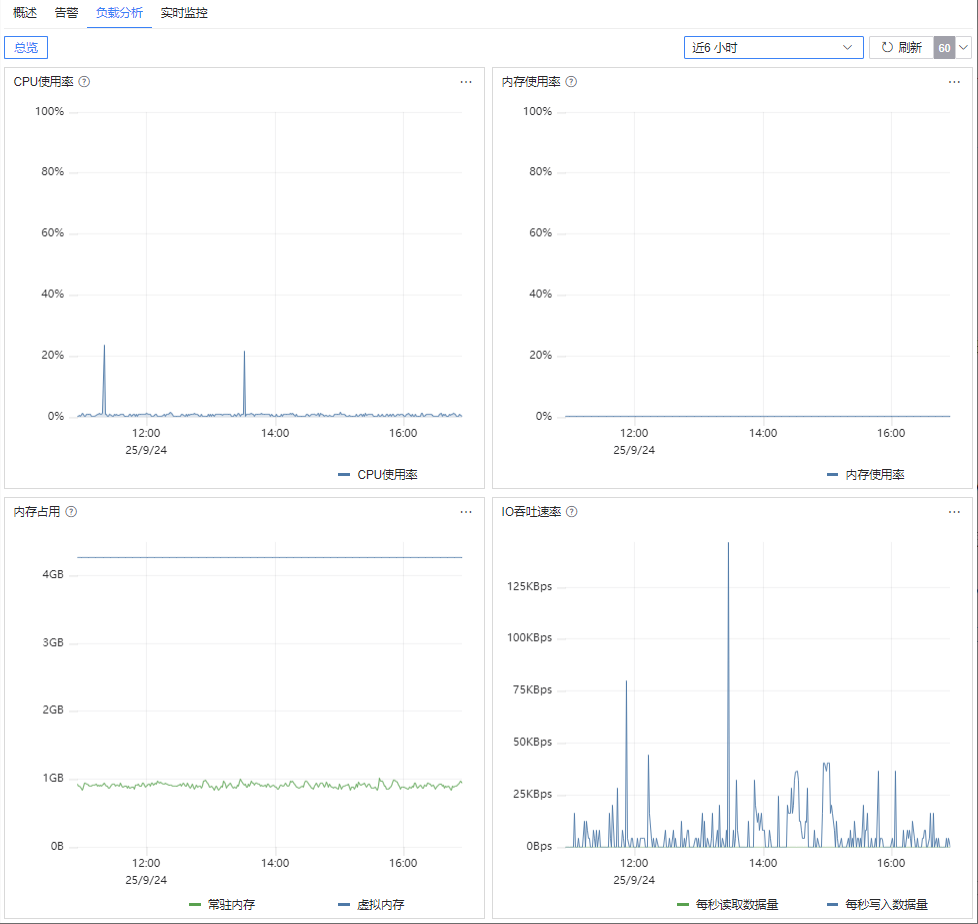Select the 负载分析 tab
978x924 pixels.
pyautogui.click(x=119, y=13)
